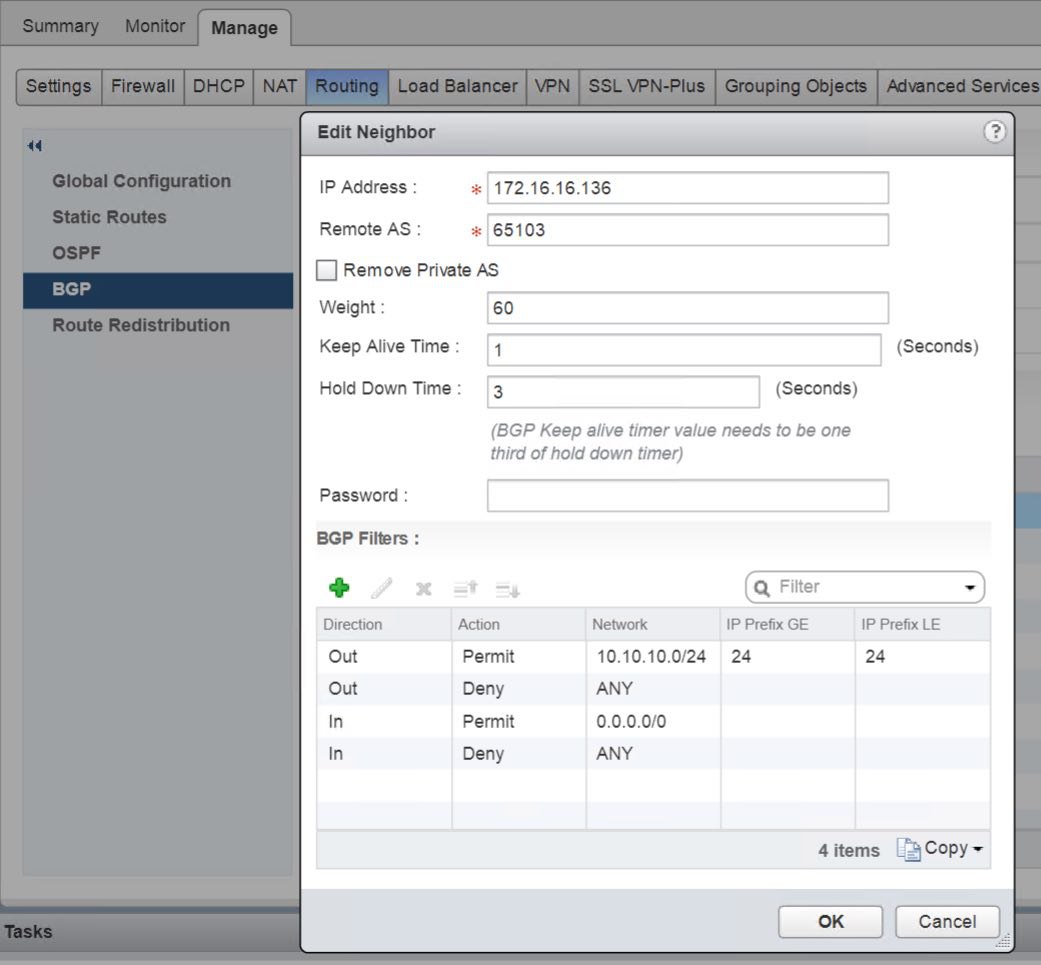Expand the Filter box dropdown arrow
The image size is (1041, 965).
coord(970,587)
